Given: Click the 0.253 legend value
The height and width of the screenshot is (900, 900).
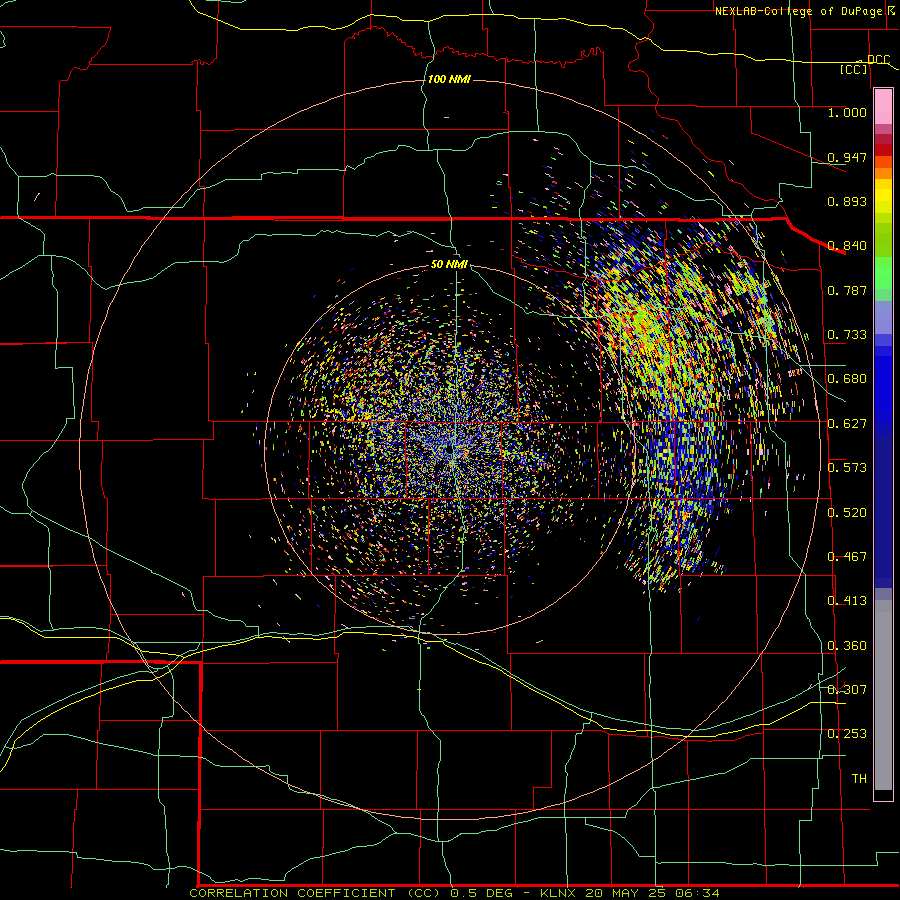Looking at the screenshot, I should click(847, 734).
